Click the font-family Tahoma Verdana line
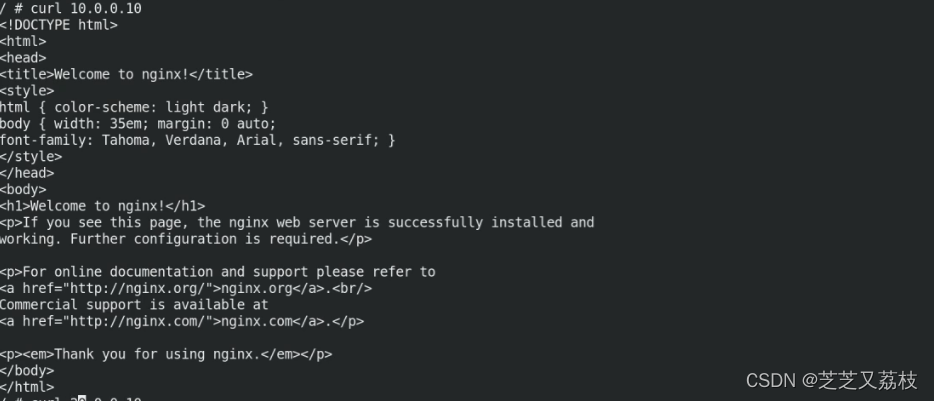Image resolution: width=934 pixels, height=401 pixels. point(197,140)
